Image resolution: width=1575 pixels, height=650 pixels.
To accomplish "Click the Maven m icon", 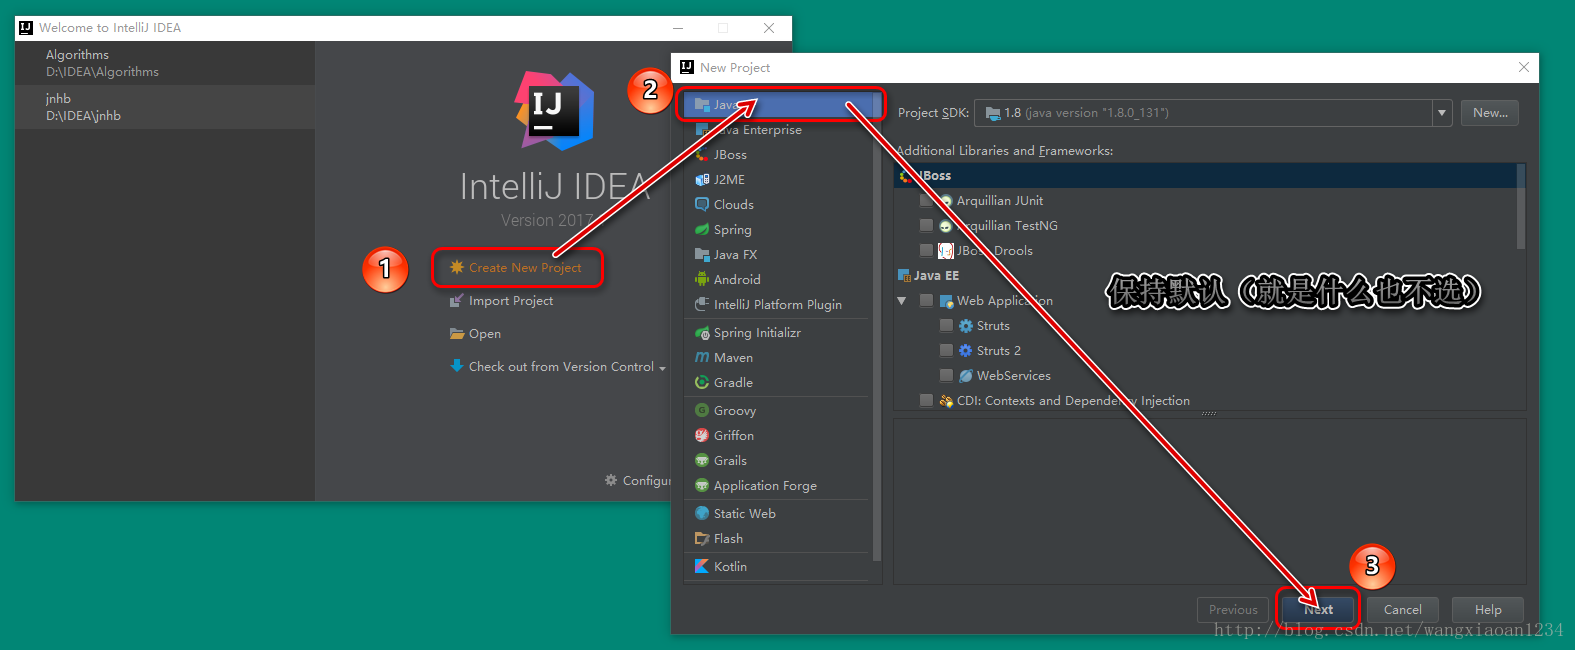I will [x=702, y=358].
